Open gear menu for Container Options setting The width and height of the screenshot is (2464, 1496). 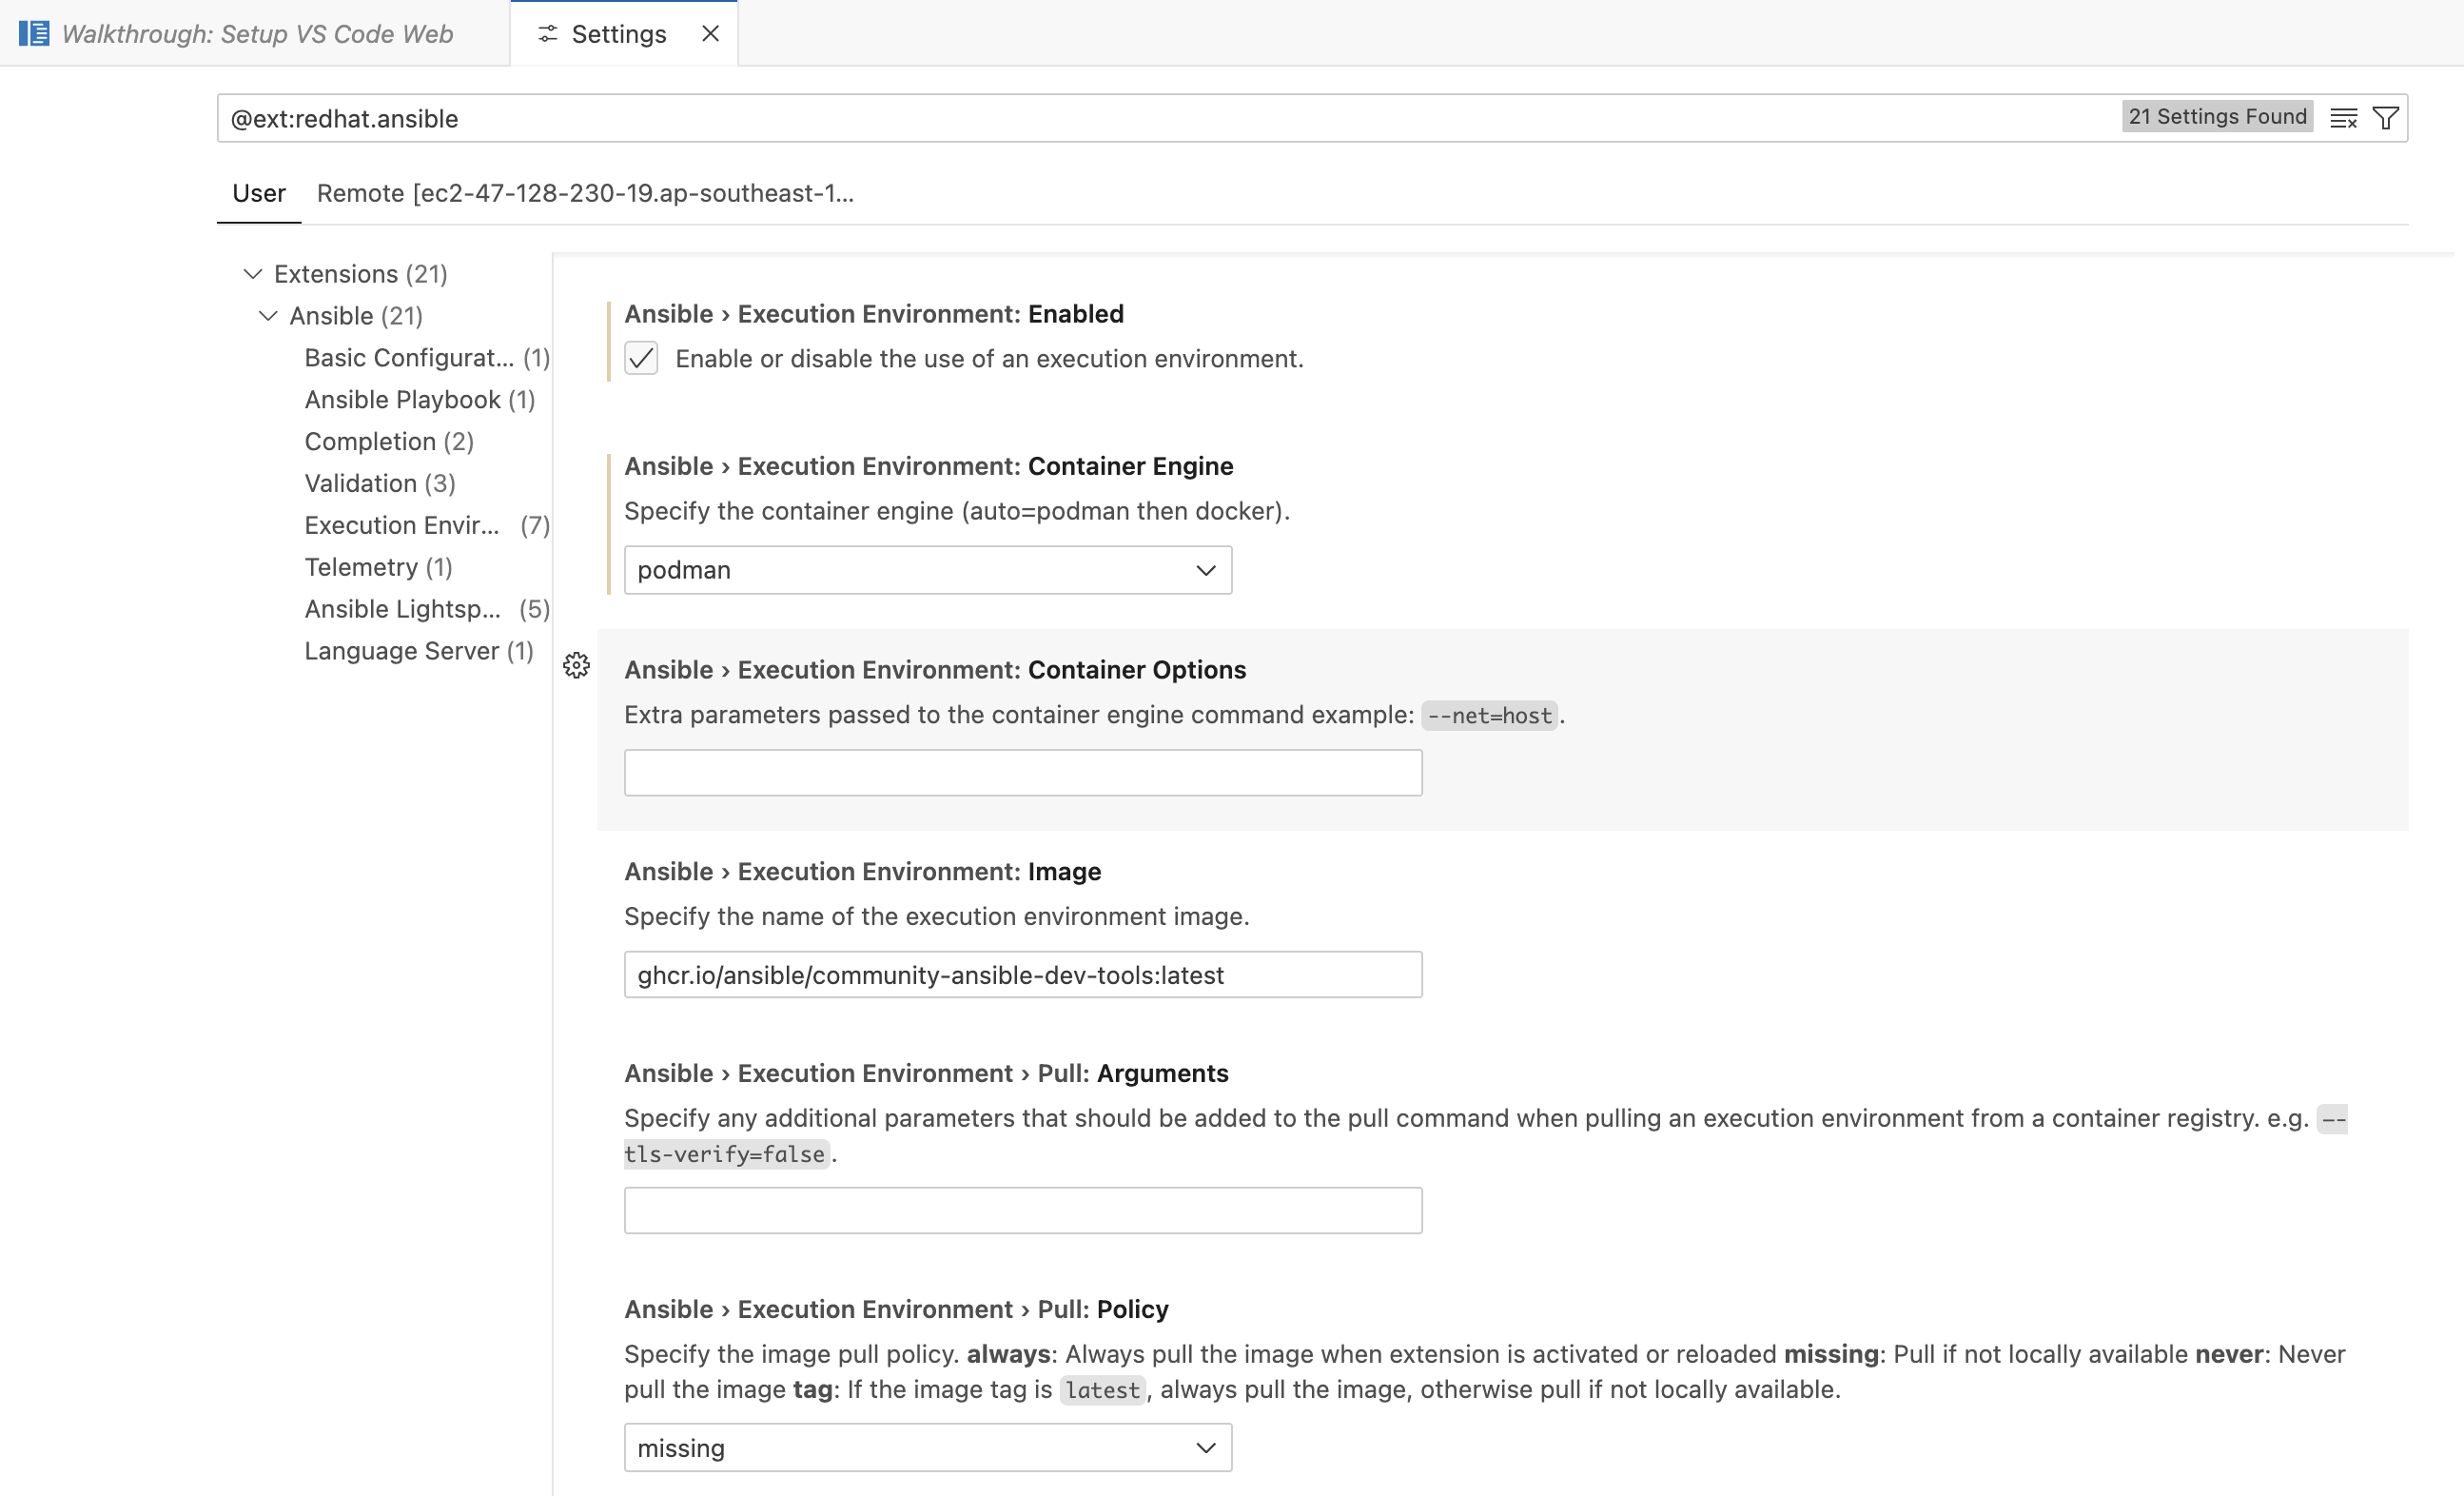click(x=576, y=666)
